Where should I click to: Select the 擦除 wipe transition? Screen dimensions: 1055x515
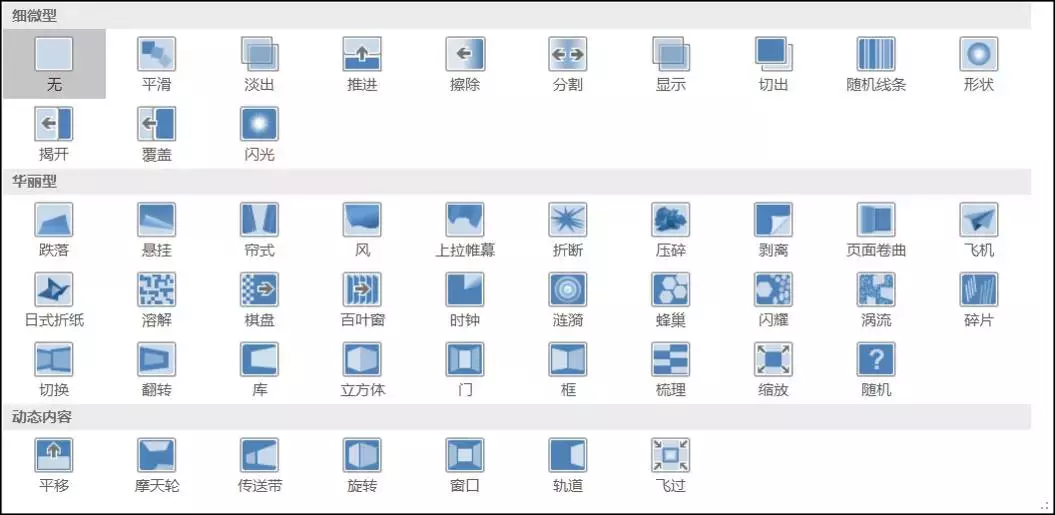tap(465, 64)
